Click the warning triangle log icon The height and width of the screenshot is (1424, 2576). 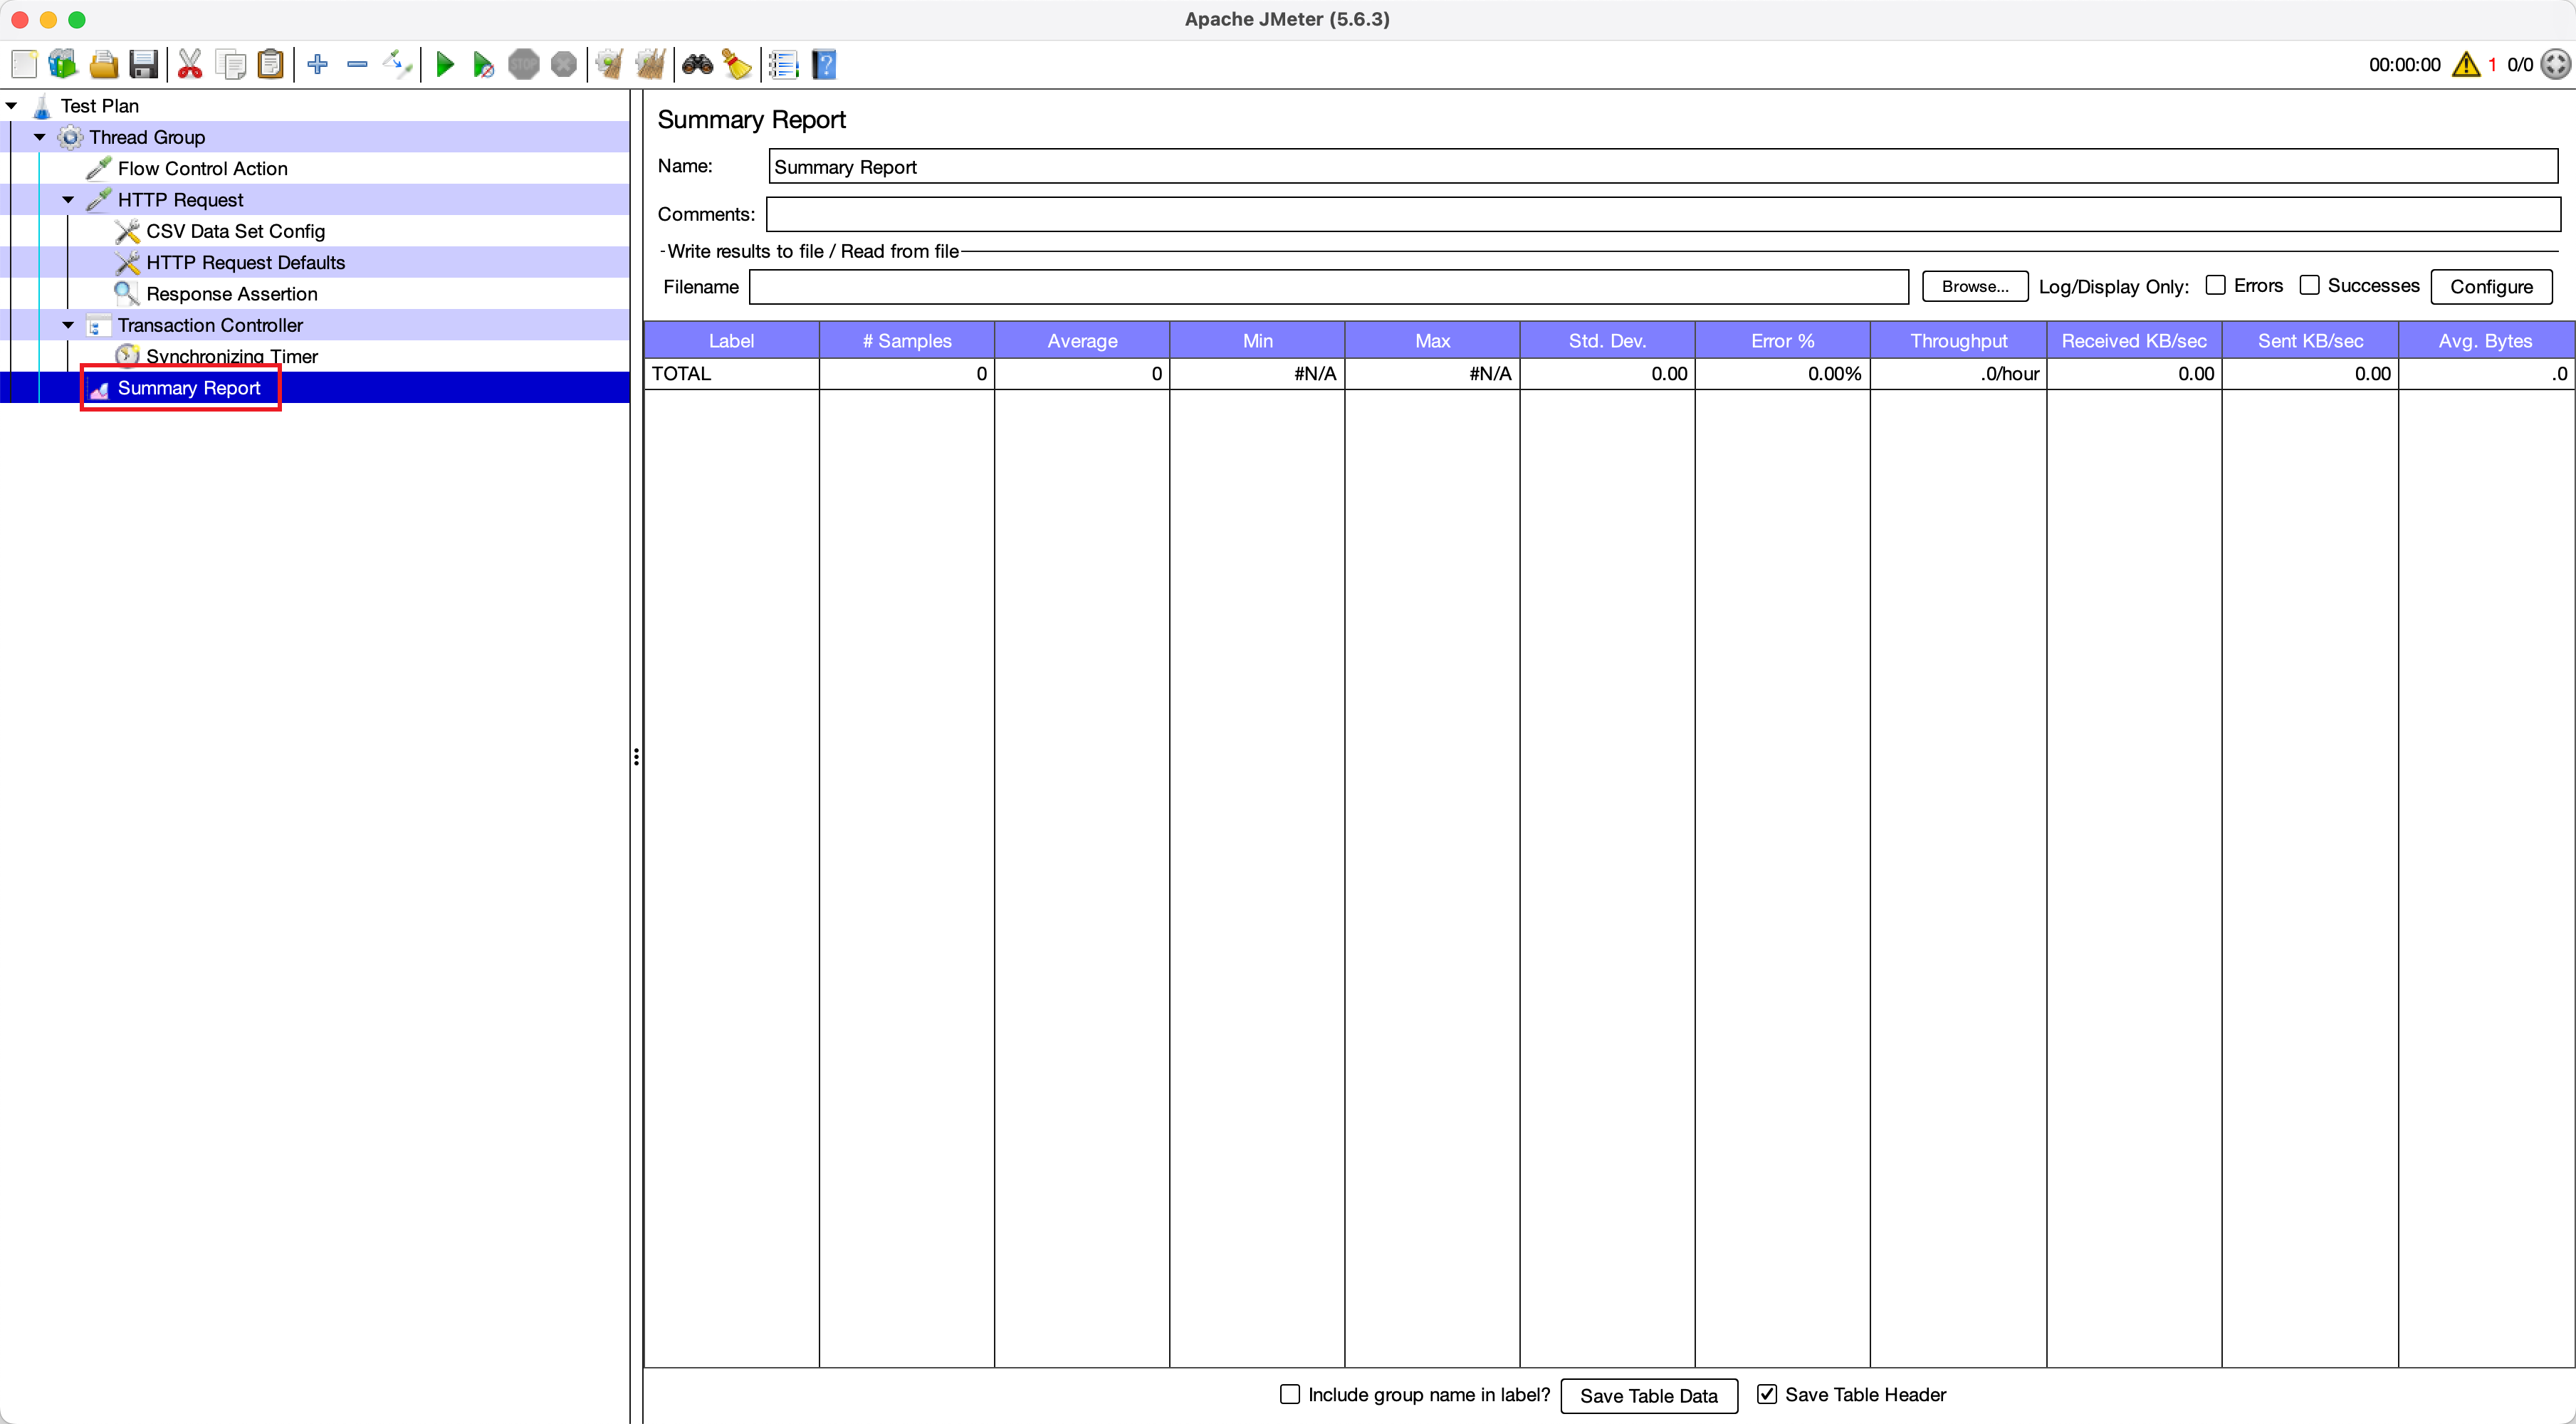(2467, 65)
